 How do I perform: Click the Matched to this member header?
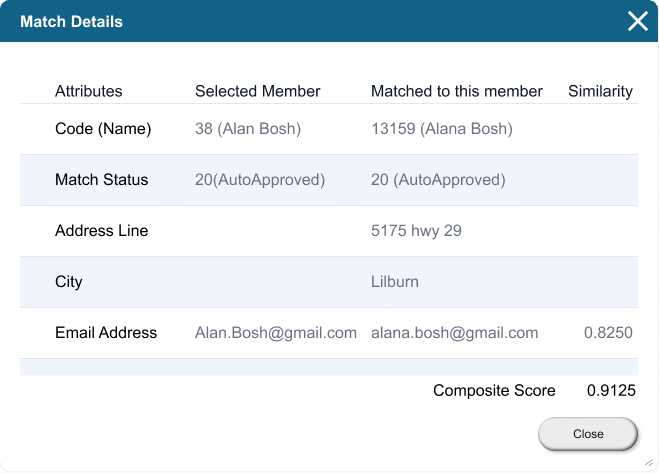point(457,91)
